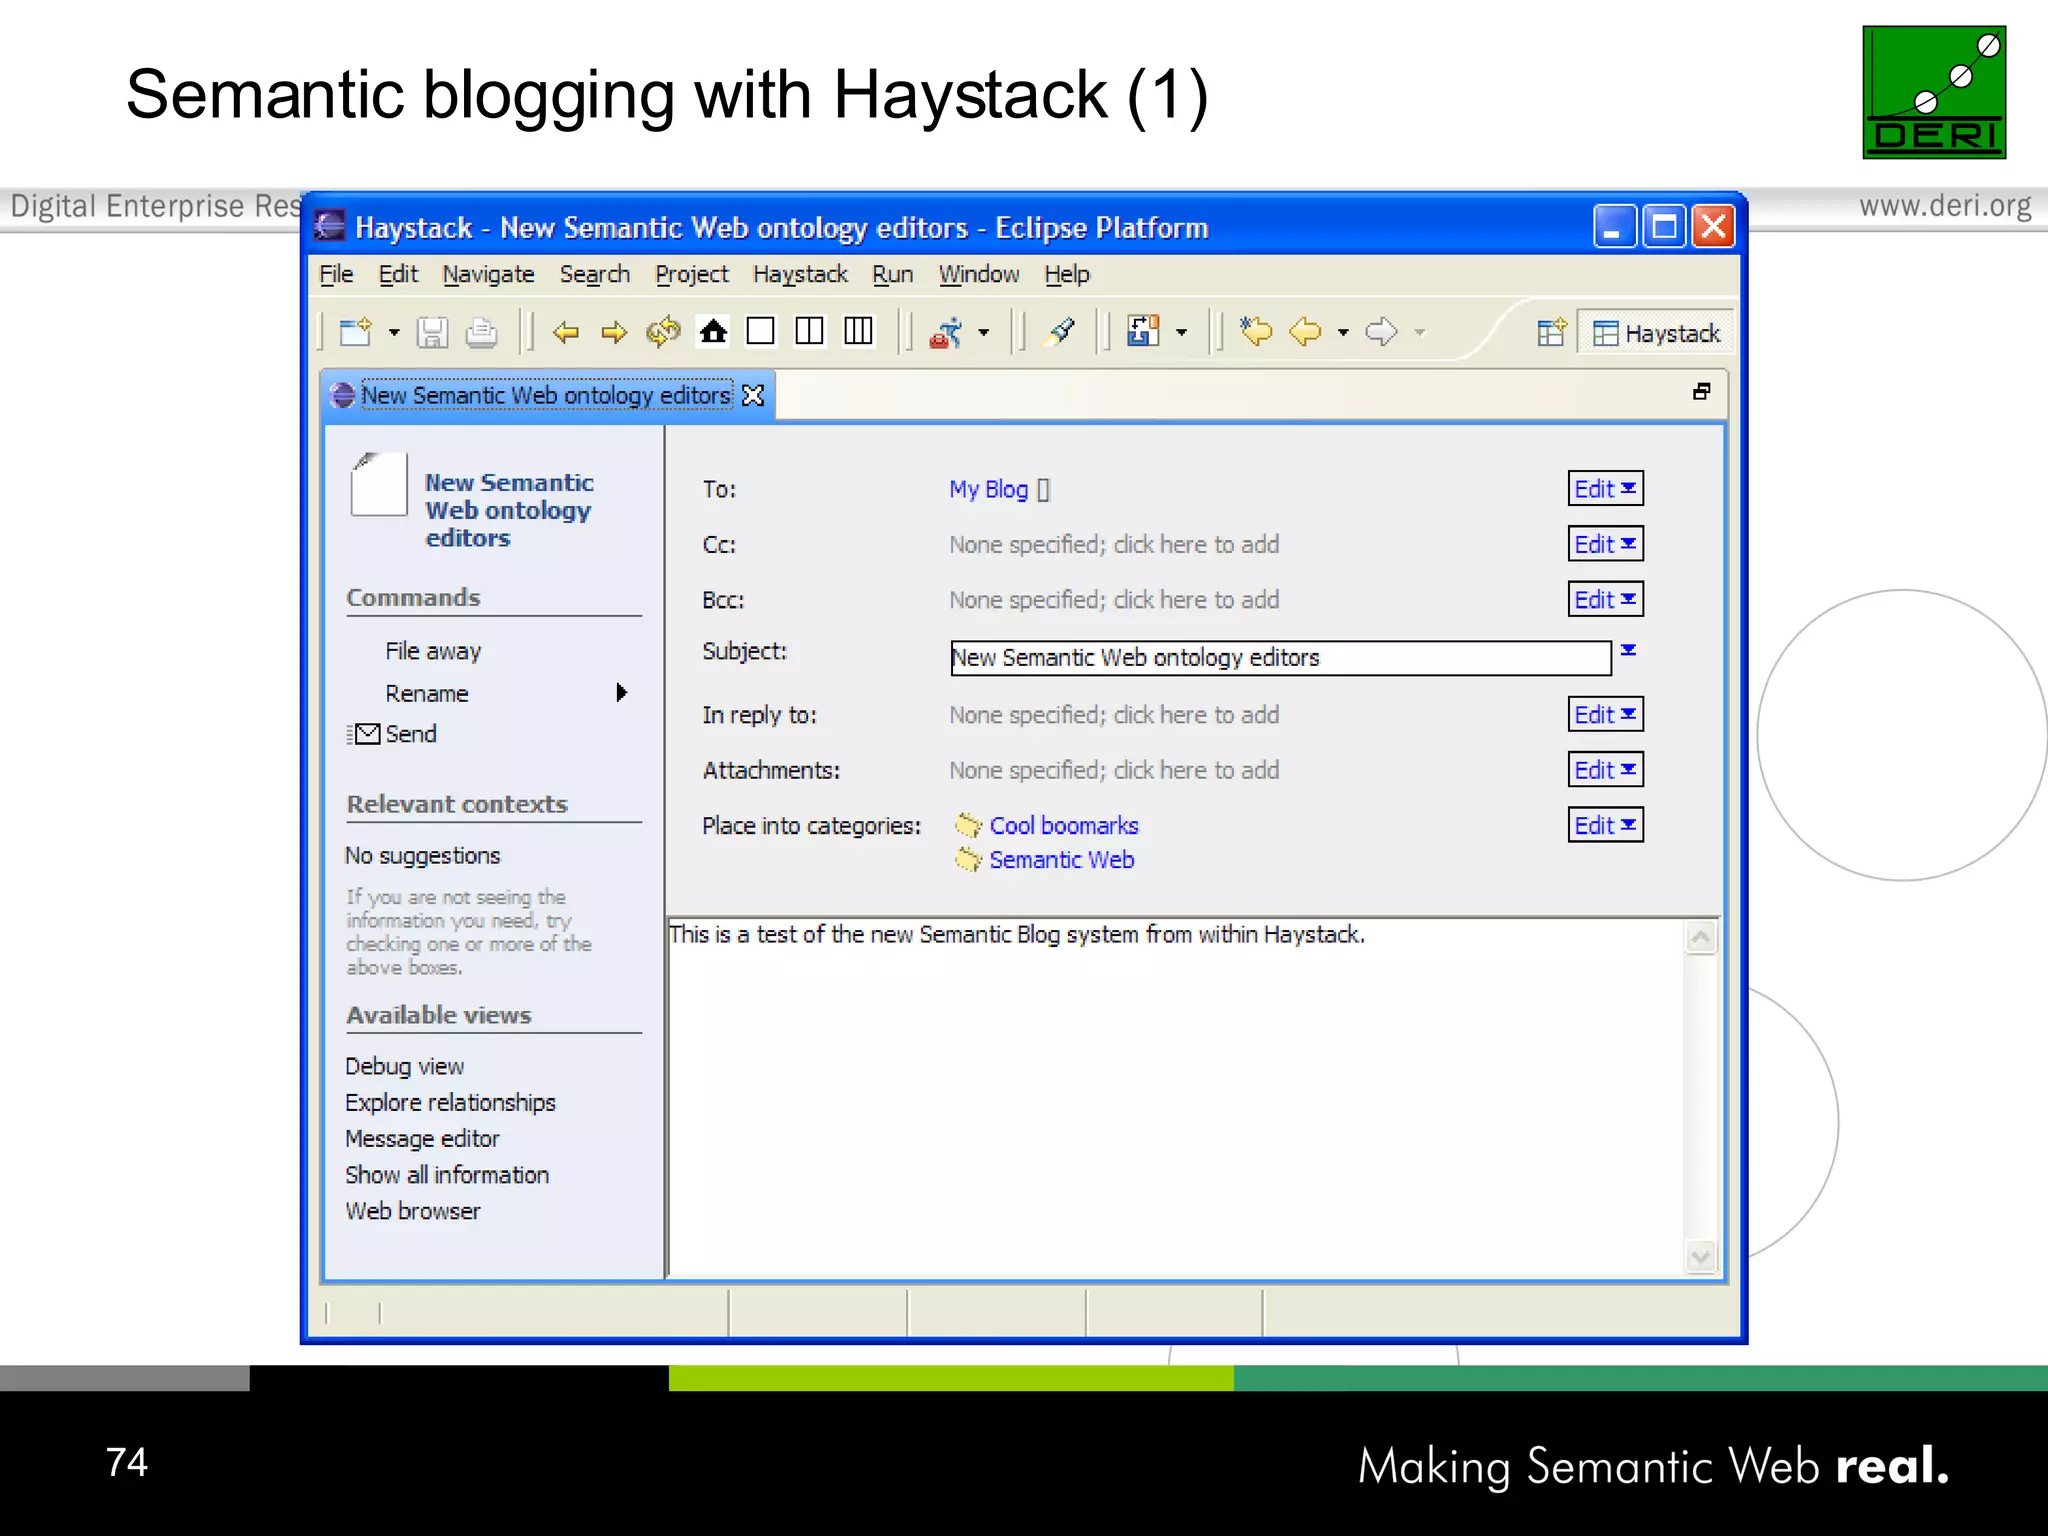Open the Forward history dropdown arrow
This screenshot has width=2048, height=1536.
click(x=1419, y=332)
